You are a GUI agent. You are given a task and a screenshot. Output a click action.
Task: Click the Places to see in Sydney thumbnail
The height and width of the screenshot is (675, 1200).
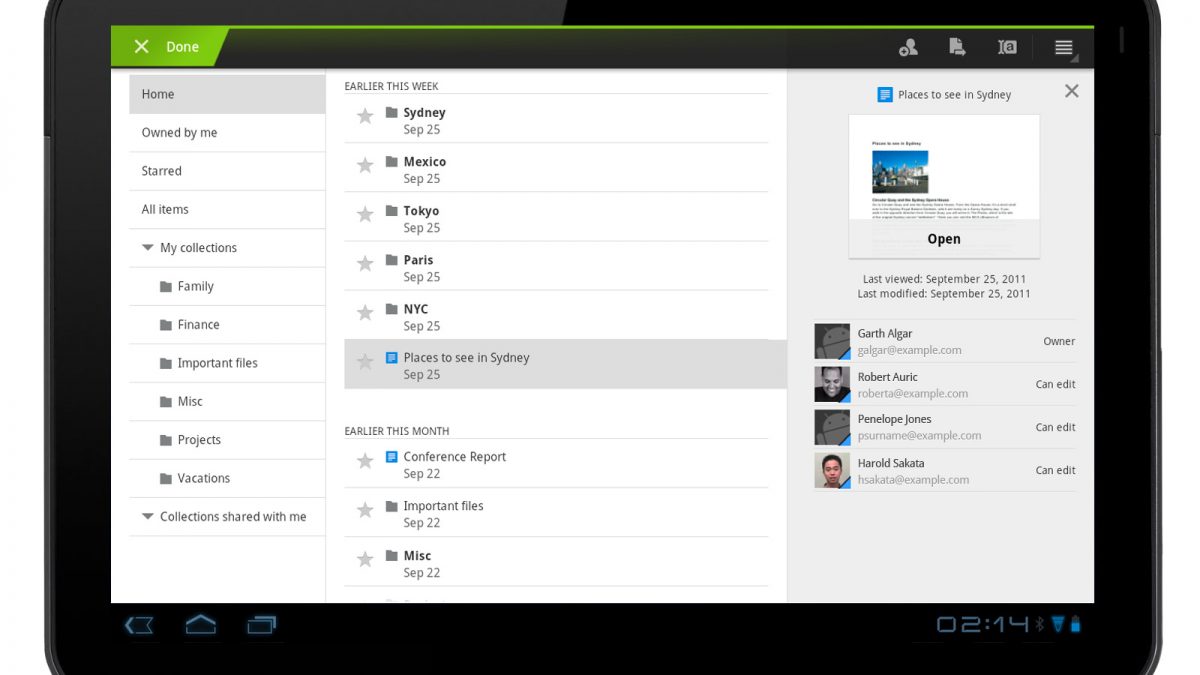click(943, 168)
